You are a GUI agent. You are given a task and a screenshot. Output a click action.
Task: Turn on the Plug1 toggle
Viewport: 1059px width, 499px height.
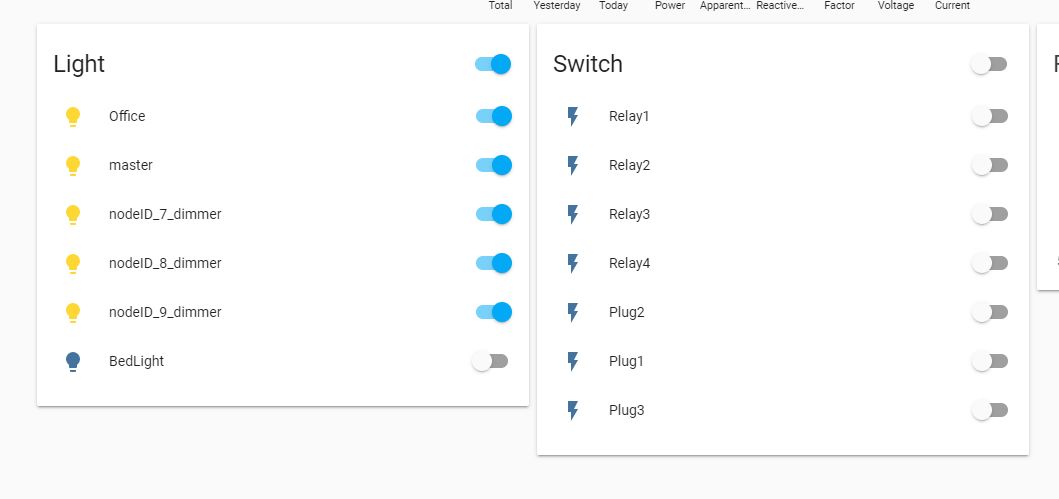pos(989,361)
